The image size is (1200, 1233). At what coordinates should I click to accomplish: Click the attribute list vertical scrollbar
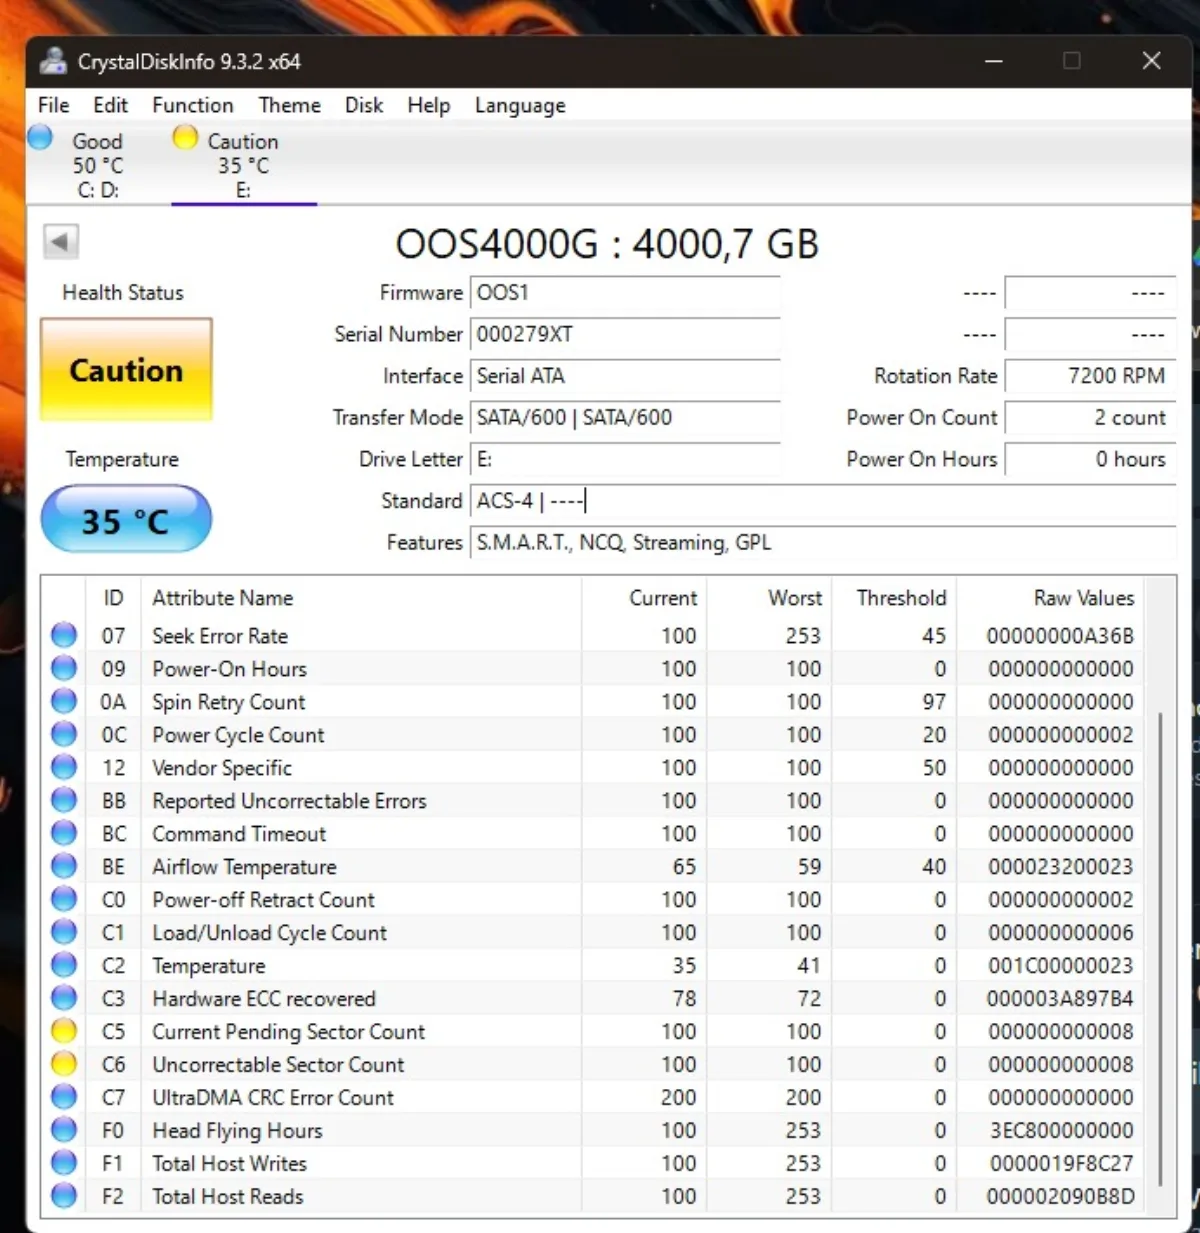(1160, 949)
